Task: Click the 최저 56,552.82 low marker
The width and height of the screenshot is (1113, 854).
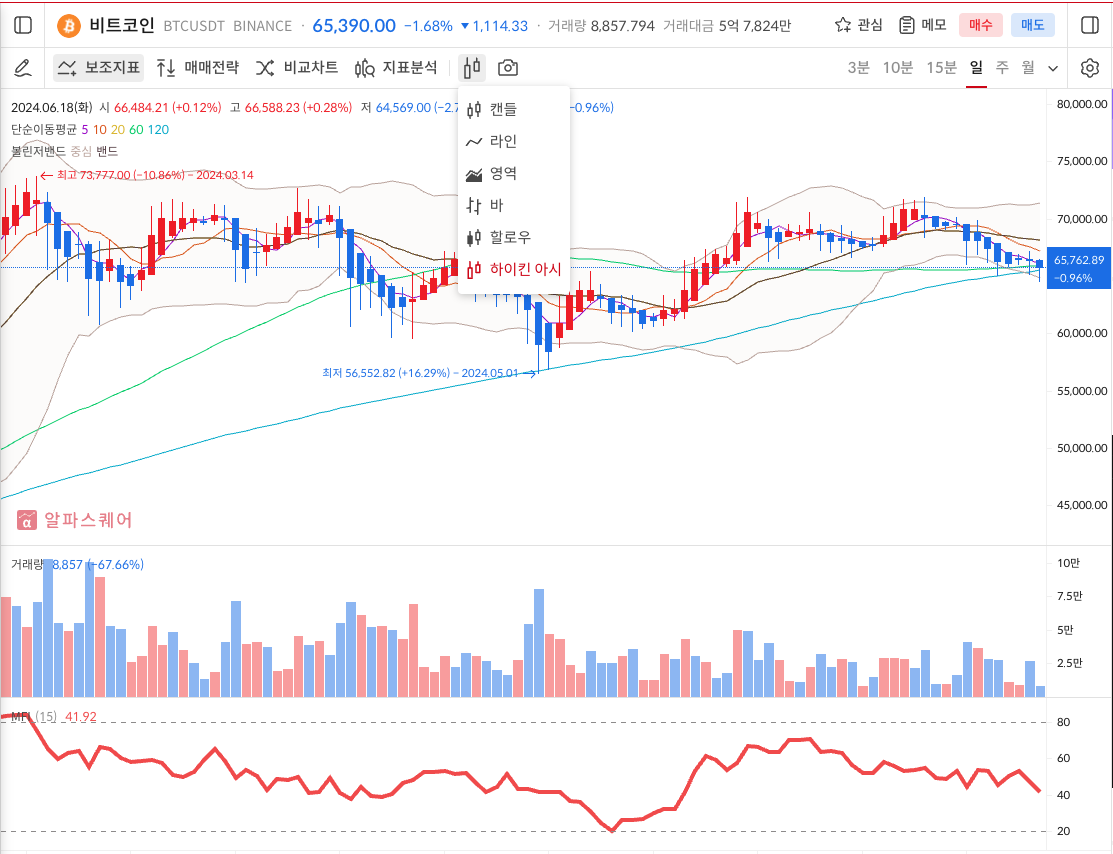Action: coord(429,373)
